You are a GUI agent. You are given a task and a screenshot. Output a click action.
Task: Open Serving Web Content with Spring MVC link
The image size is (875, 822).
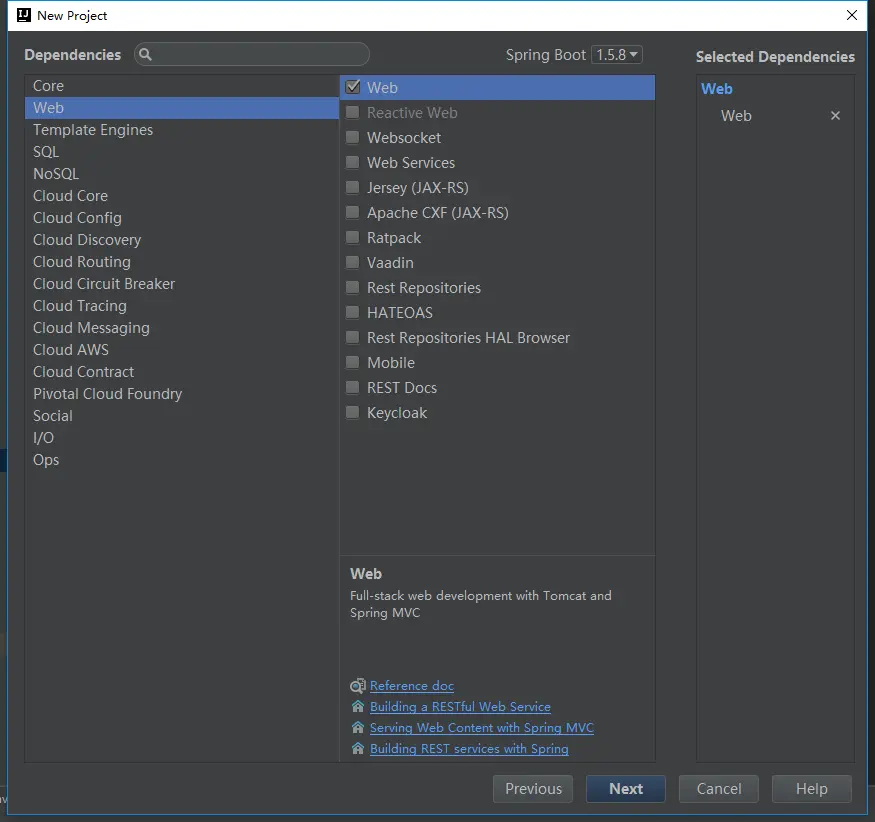(482, 728)
